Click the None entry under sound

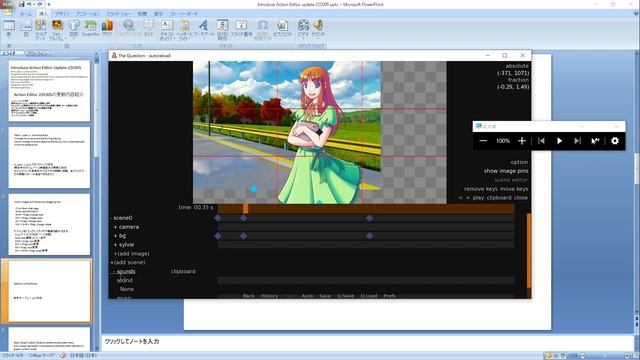[x=127, y=289]
